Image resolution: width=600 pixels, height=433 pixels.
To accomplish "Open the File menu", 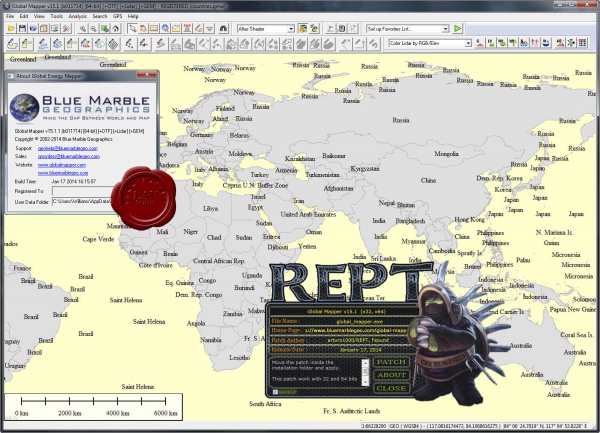I will tap(10, 16).
